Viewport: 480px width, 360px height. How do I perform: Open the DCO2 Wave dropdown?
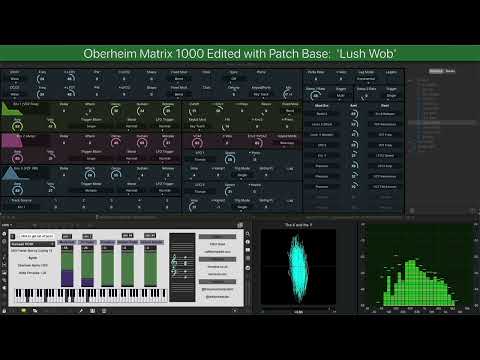(15, 94)
